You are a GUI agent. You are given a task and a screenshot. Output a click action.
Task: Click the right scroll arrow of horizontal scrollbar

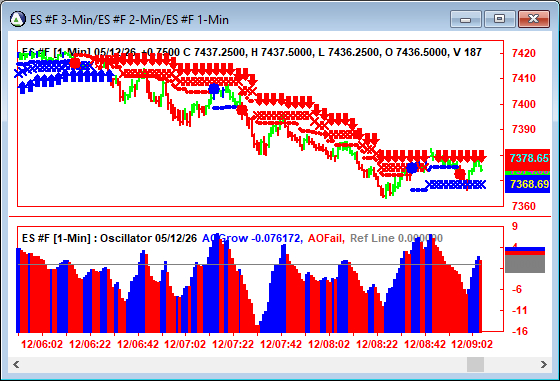(544, 365)
